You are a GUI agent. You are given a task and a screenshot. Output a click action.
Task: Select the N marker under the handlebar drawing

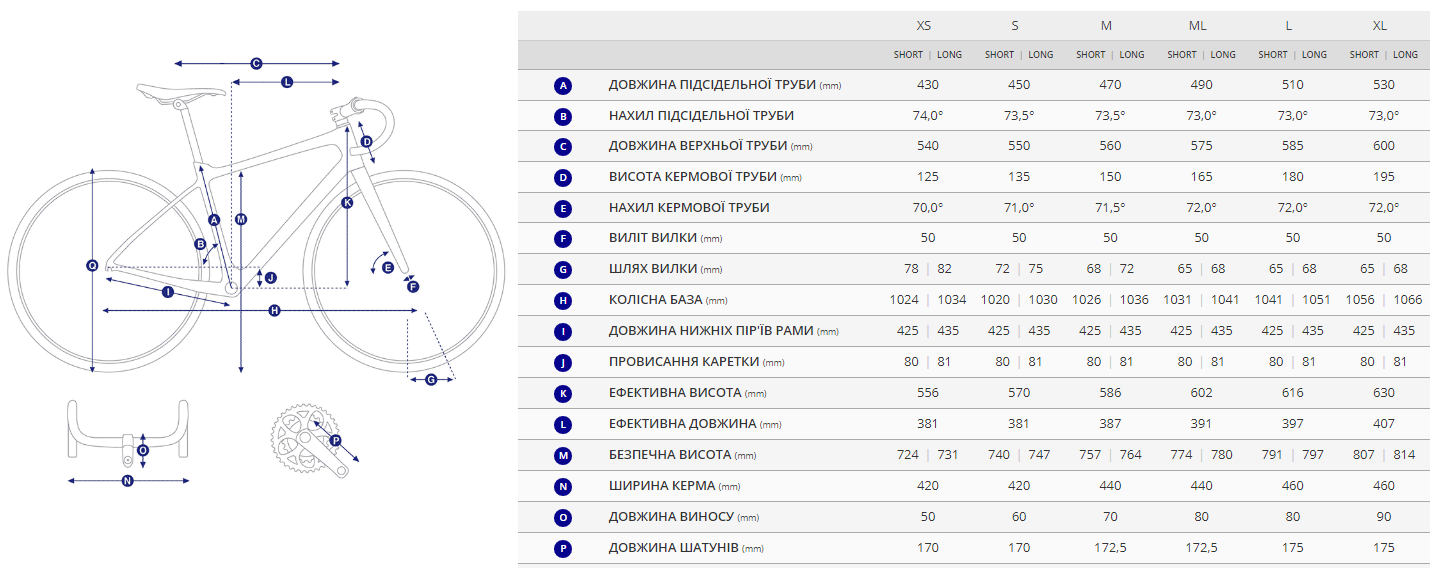(127, 481)
